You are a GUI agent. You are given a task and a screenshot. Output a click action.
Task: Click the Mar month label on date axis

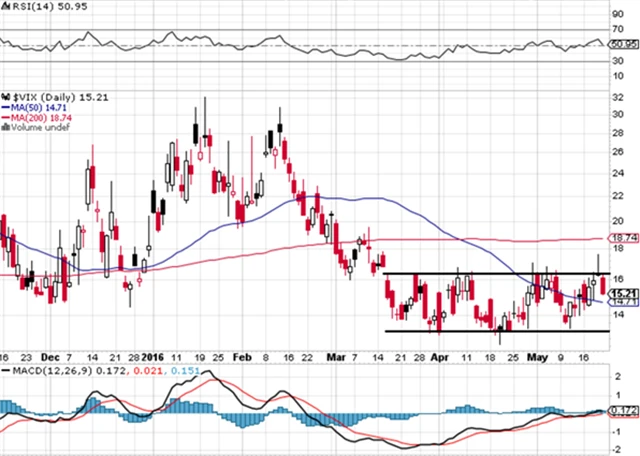click(x=336, y=358)
